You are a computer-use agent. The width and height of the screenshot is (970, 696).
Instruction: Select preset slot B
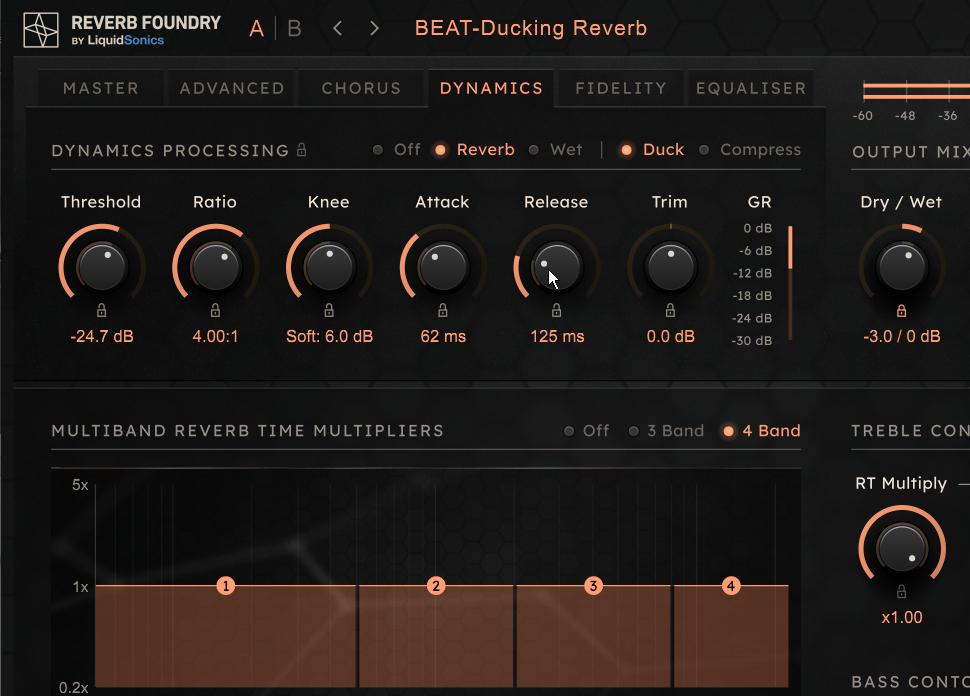coord(294,28)
